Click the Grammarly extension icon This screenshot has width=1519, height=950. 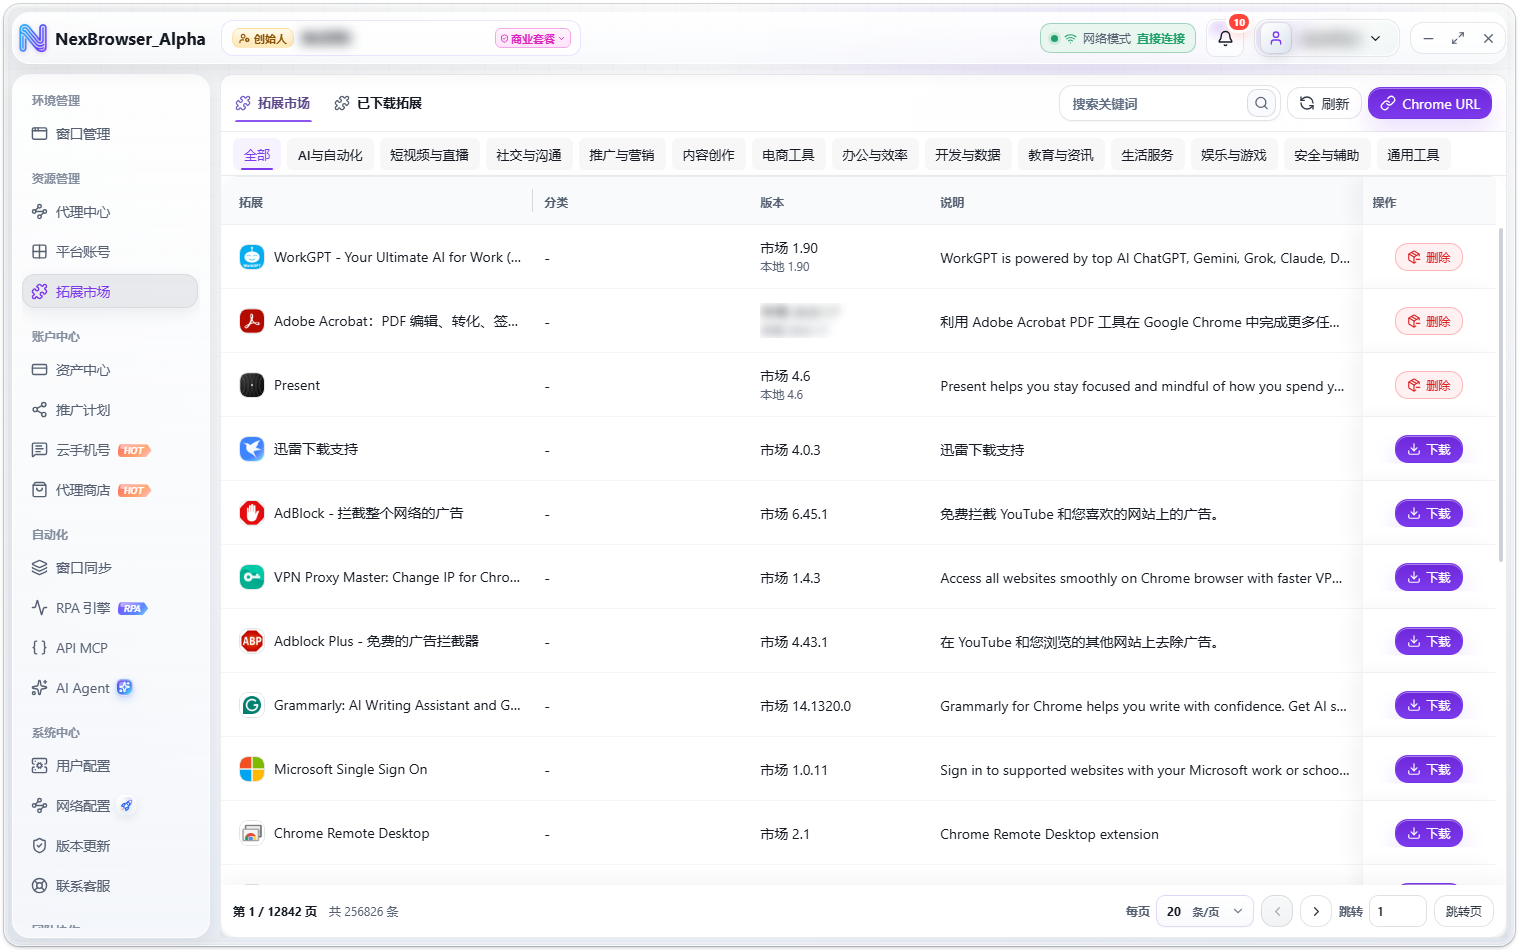(x=252, y=705)
